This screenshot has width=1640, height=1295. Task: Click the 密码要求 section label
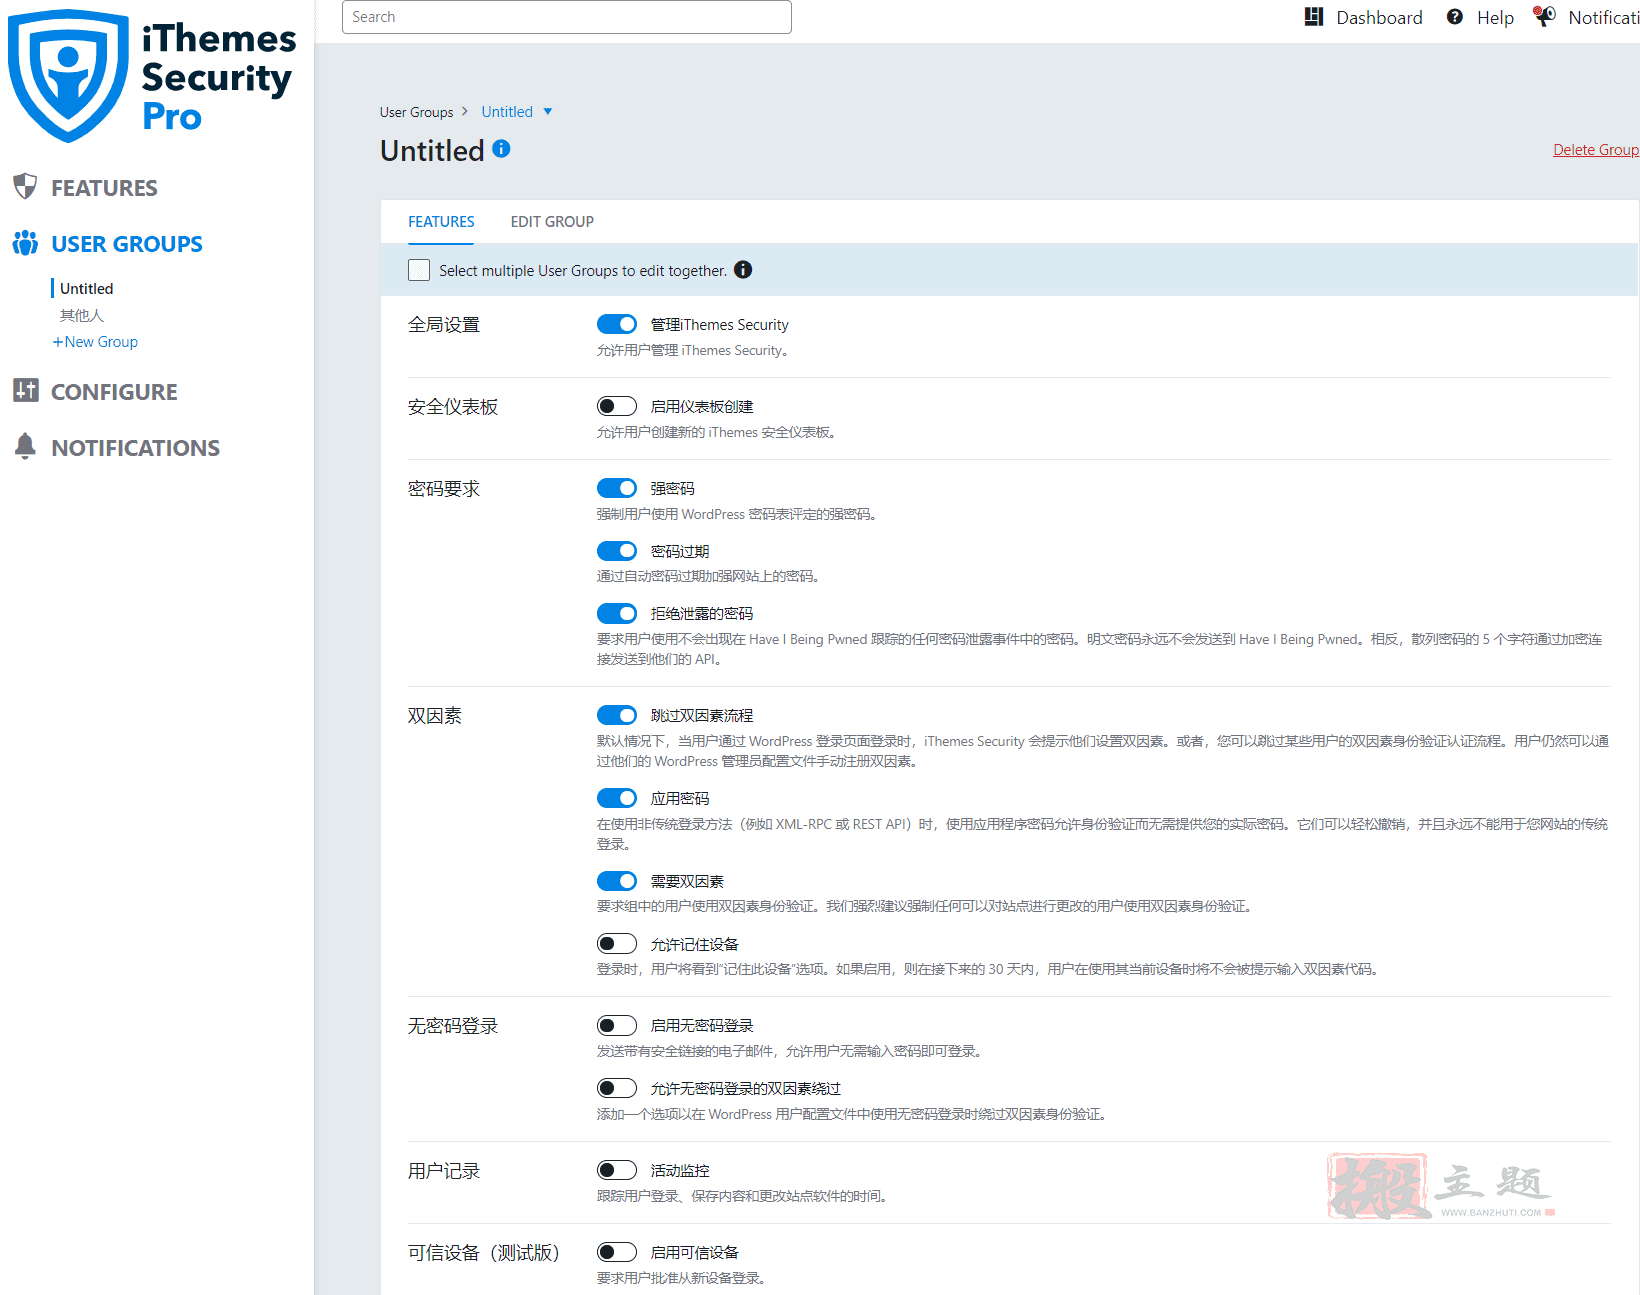click(444, 489)
